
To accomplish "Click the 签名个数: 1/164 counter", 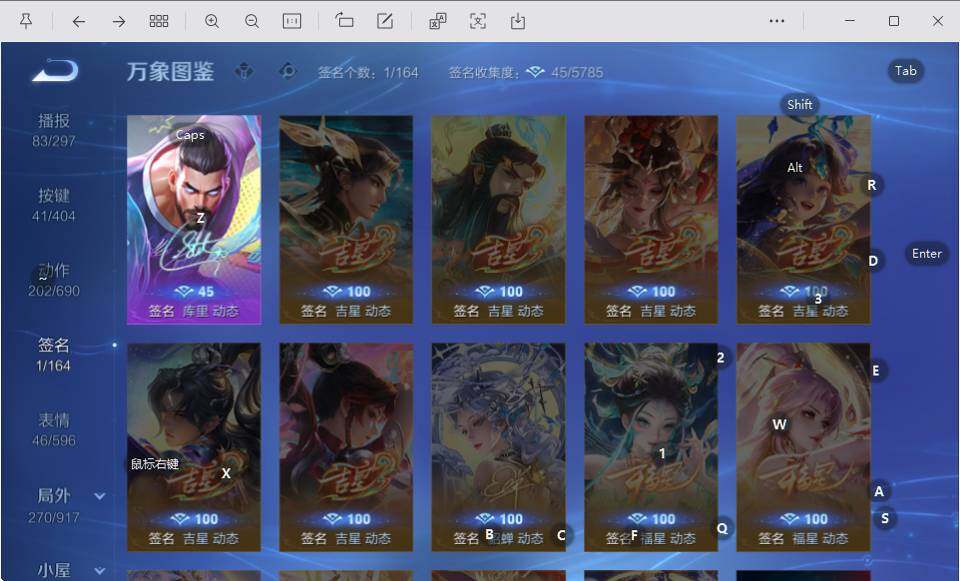I will click(368, 73).
